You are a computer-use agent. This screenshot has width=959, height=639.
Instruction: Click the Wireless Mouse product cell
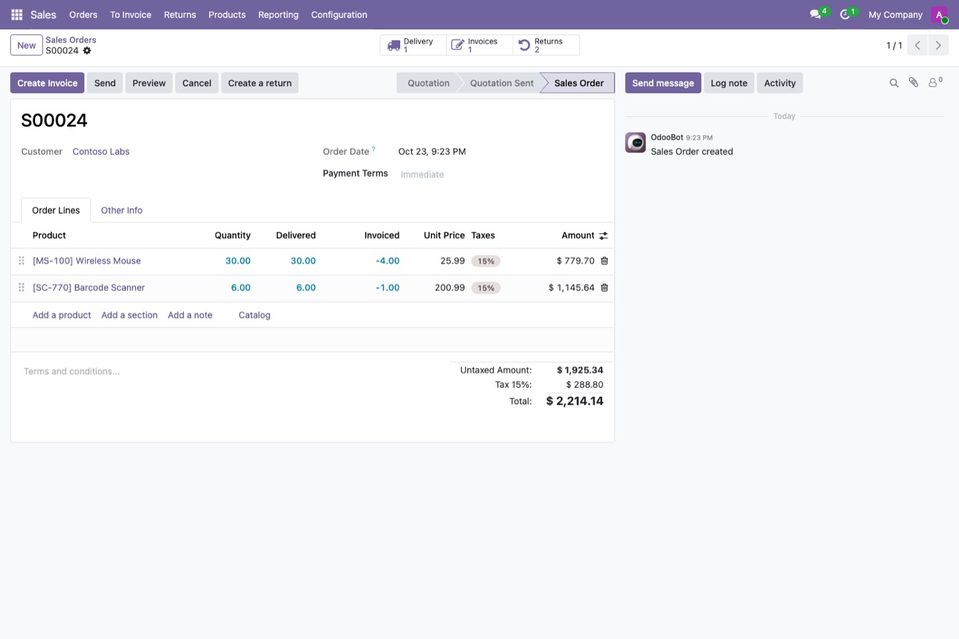coord(86,260)
